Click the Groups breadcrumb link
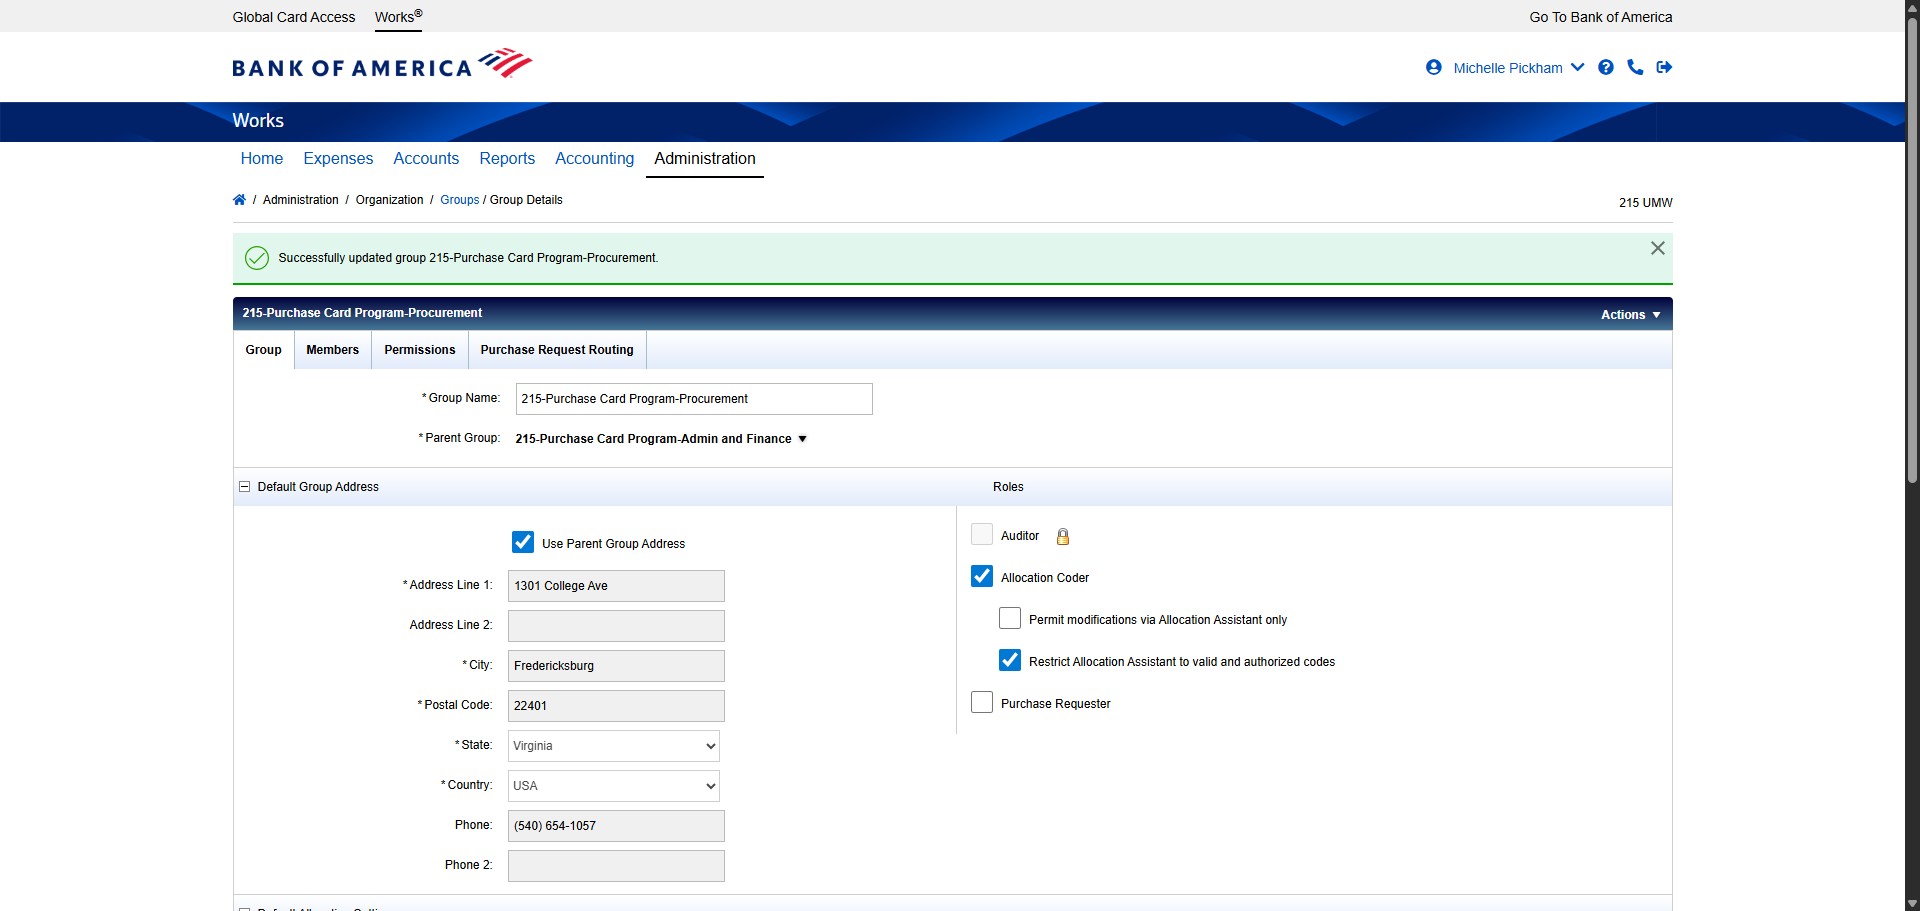The image size is (1920, 911). (459, 200)
